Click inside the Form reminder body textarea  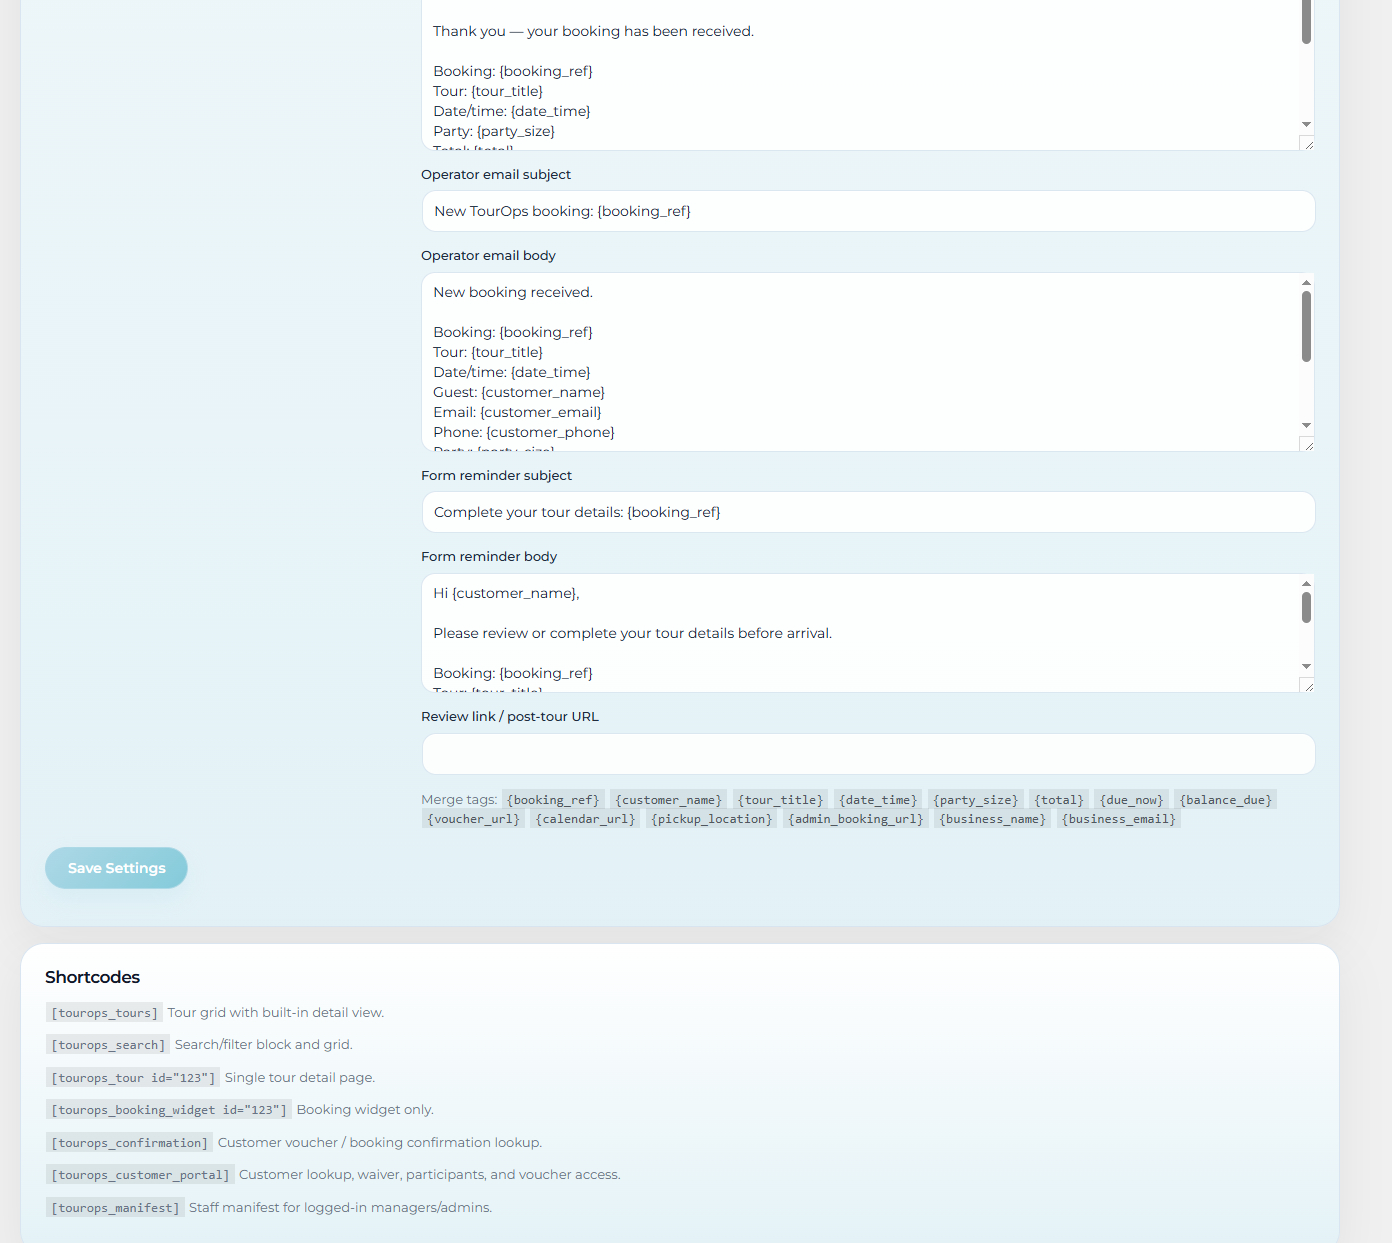click(x=860, y=633)
